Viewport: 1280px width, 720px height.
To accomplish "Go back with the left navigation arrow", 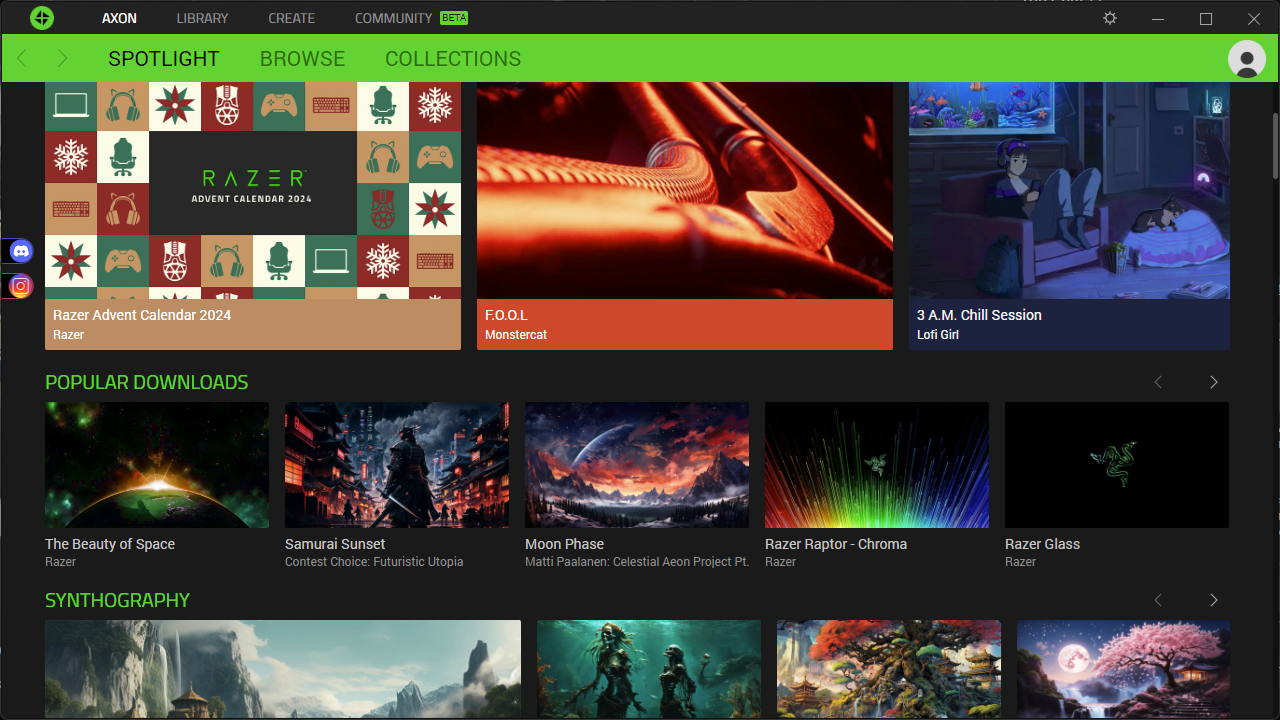I will point(22,59).
